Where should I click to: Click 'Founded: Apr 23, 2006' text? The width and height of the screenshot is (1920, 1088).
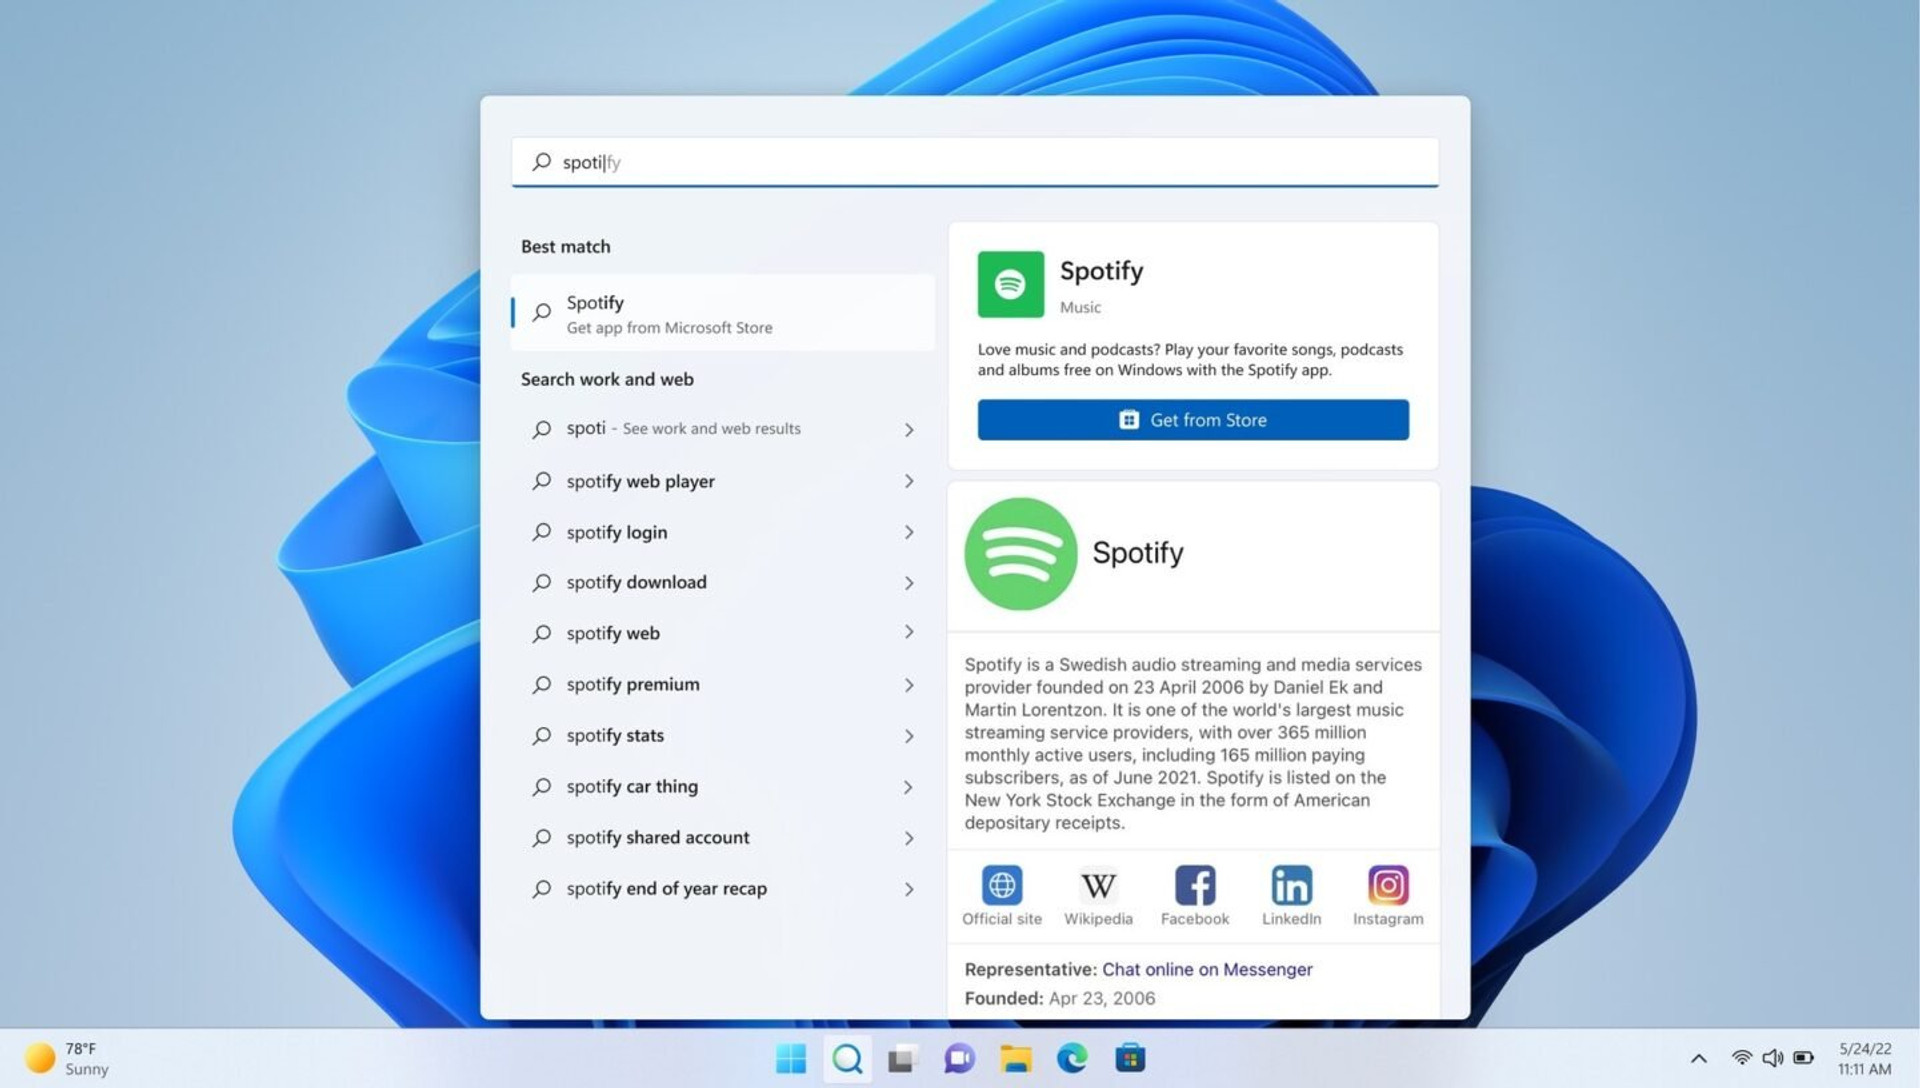pyautogui.click(x=1059, y=998)
